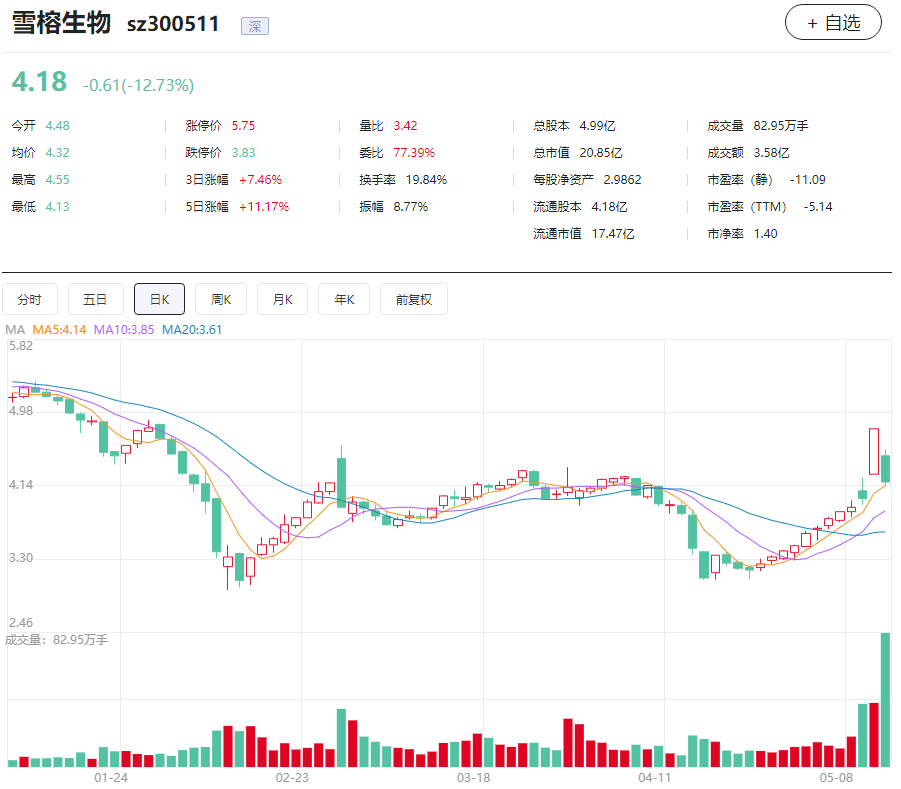This screenshot has width=901, height=789.
Task: Click the tall hollow red candlestick near 05-08
Action: point(874,452)
